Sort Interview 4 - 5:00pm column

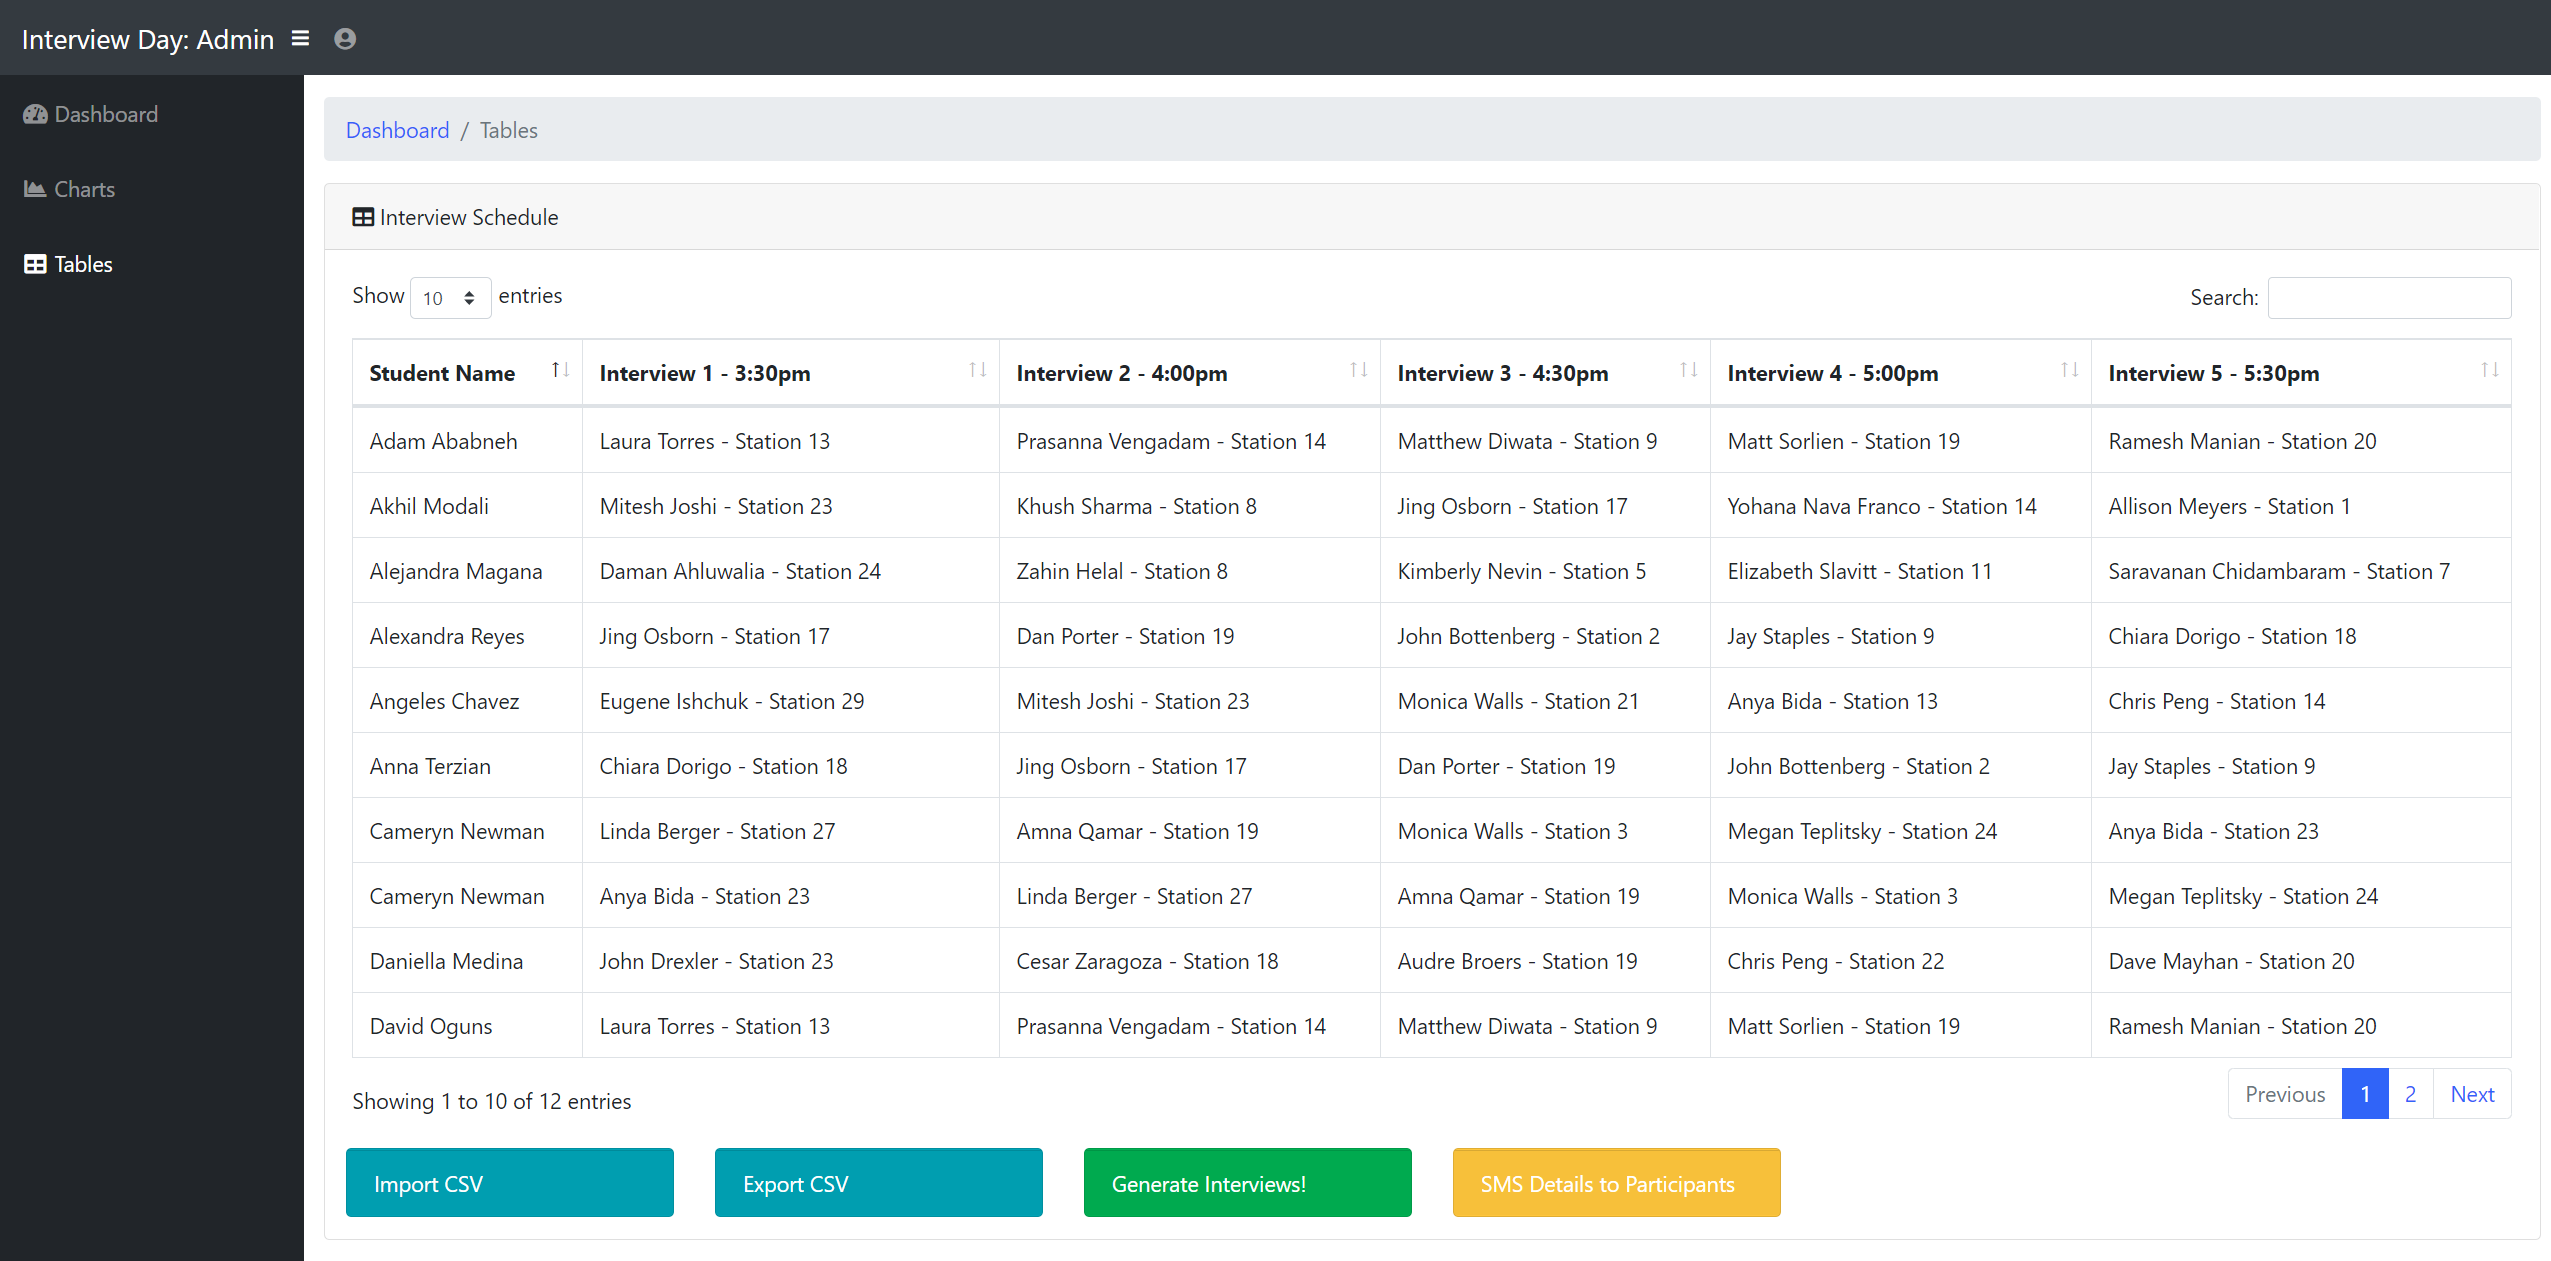point(2069,371)
